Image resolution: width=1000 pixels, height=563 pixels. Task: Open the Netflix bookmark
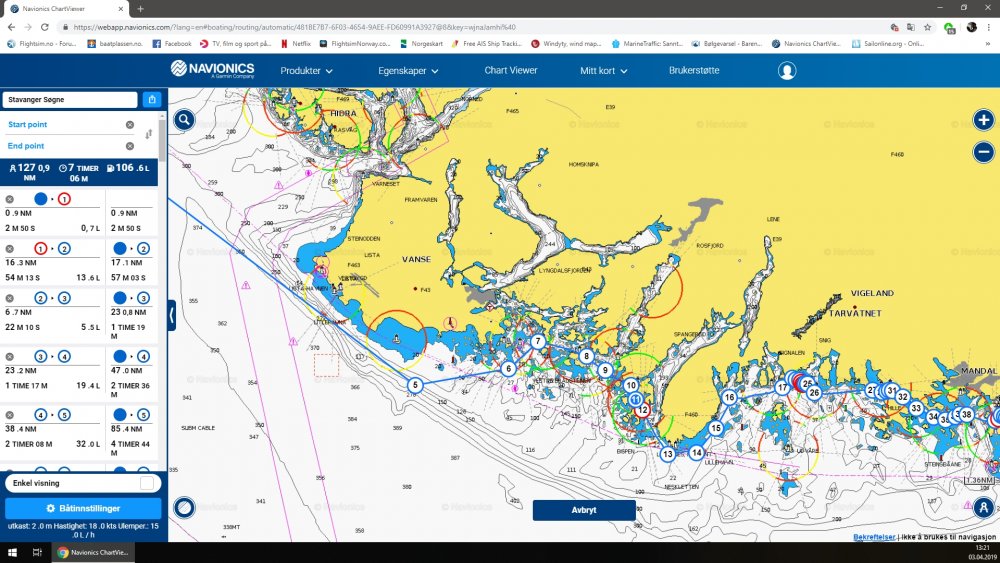pos(296,44)
